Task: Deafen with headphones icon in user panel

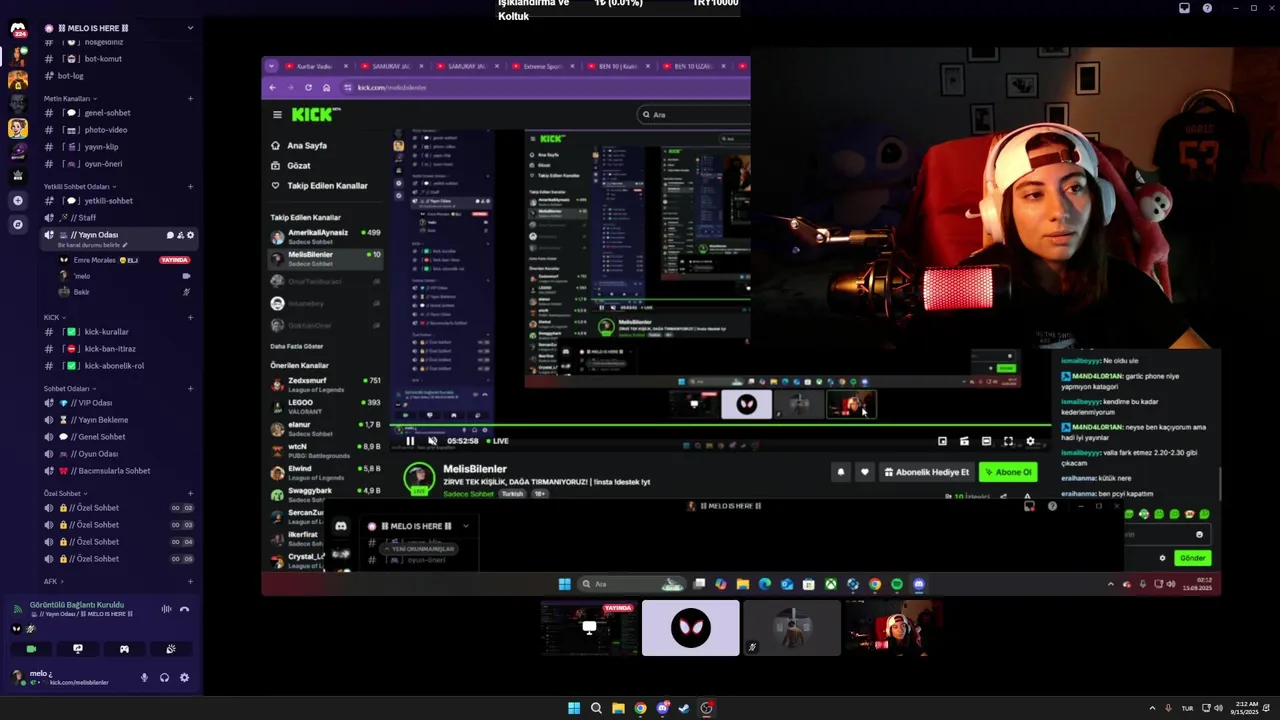Action: coord(164,677)
